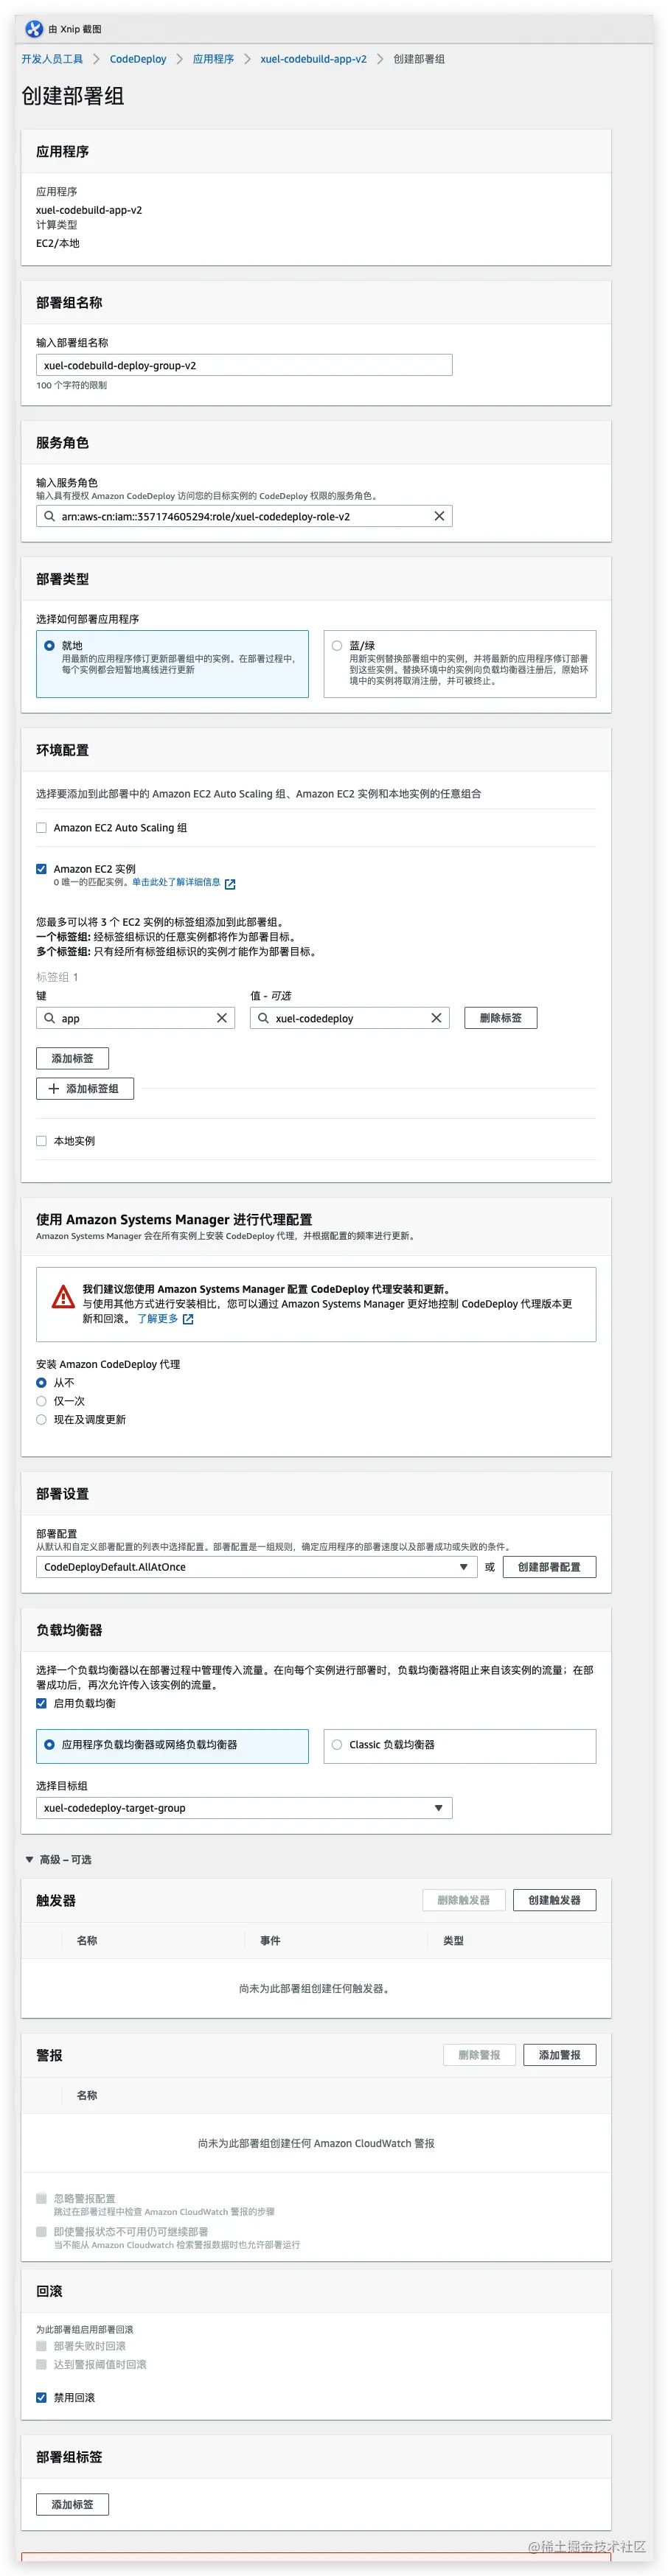Focus the tag key input 'app'
668x2576 pixels.
tap(135, 1018)
